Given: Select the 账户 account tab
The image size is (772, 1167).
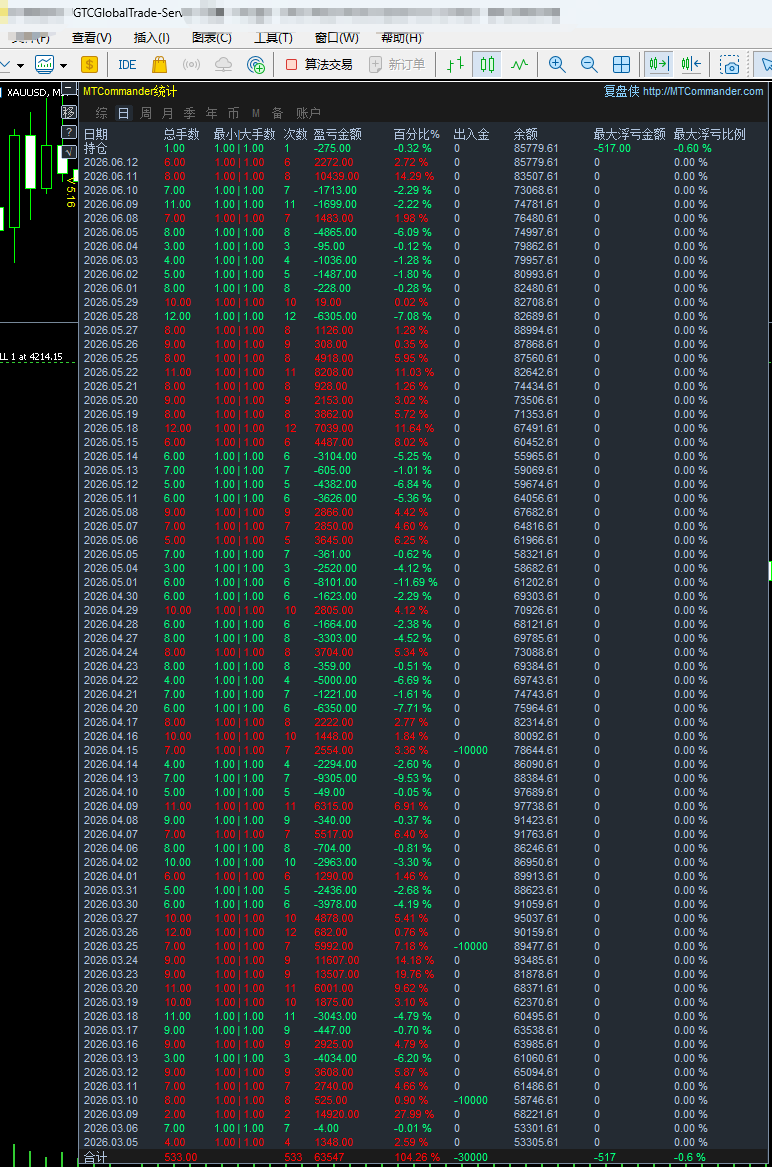Looking at the screenshot, I should [x=308, y=113].
